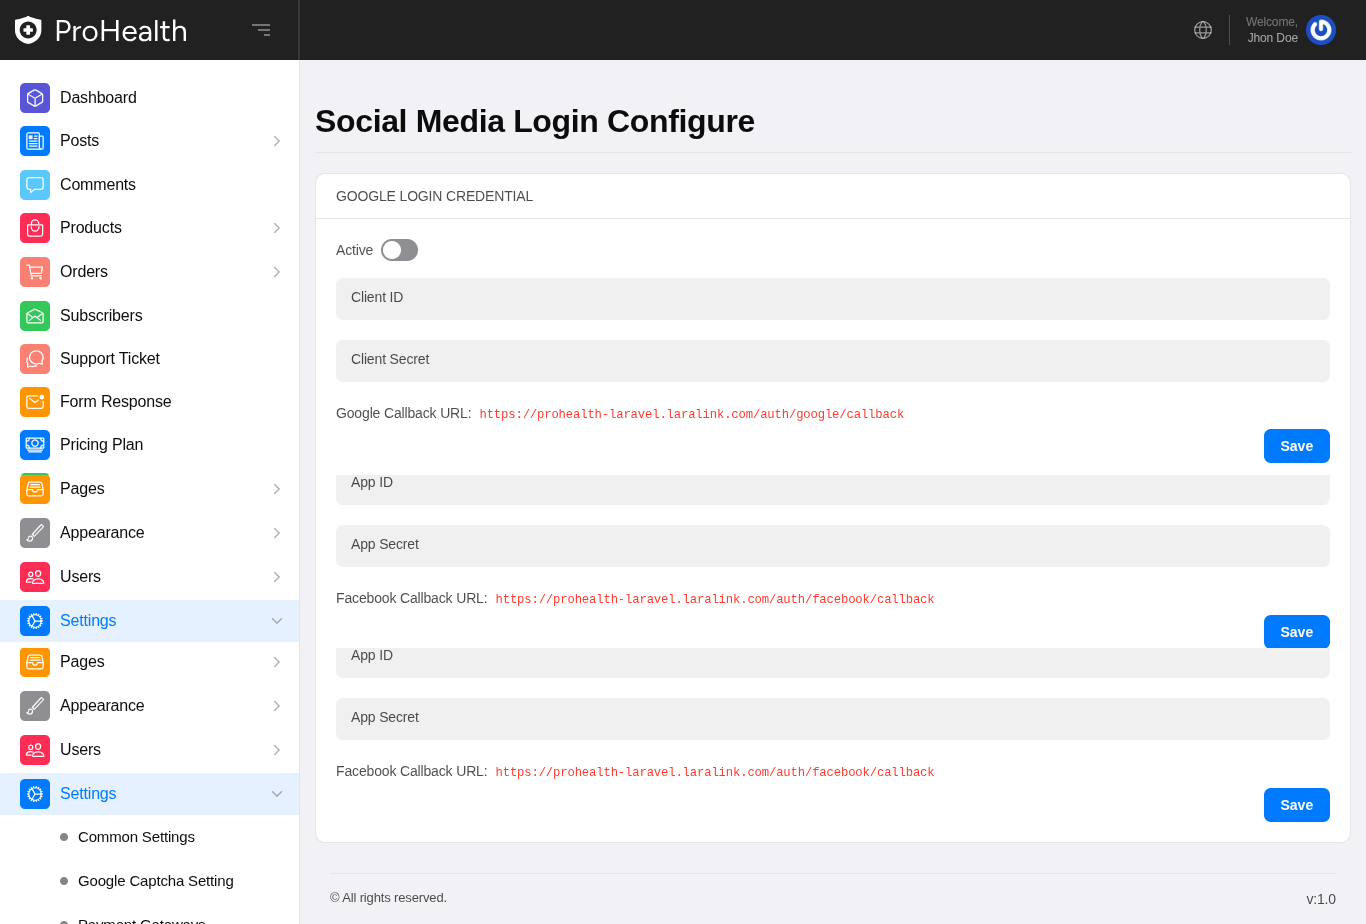The image size is (1366, 924).
Task: Click into the Client Secret field
Action: (832, 361)
